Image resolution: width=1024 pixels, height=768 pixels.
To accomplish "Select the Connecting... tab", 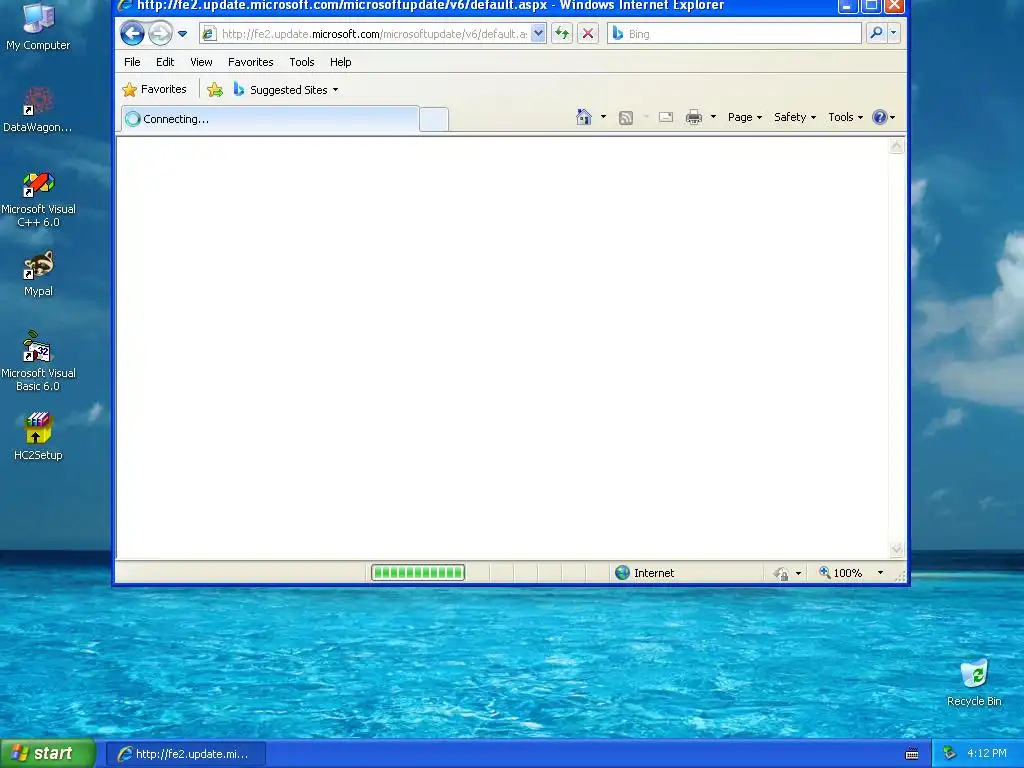I will pyautogui.click(x=270, y=119).
